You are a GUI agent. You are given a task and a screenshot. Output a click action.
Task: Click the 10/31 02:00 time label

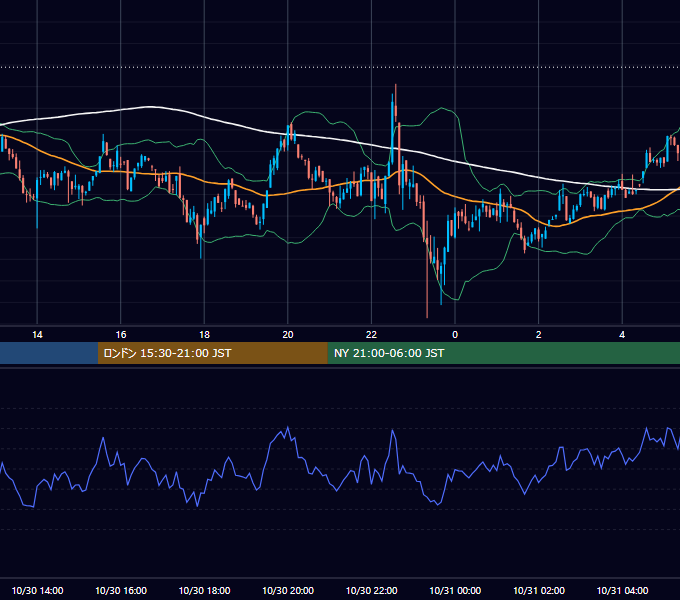539,590
